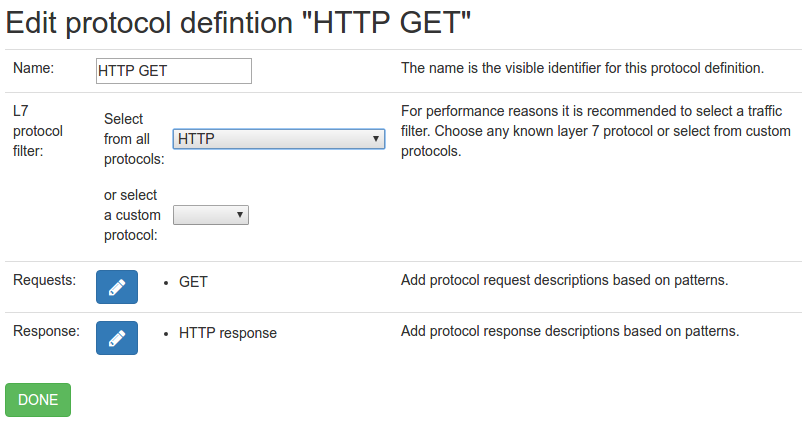Image resolution: width=806 pixels, height=421 pixels.
Task: Click the Edit protocol definition heading
Action: pyautogui.click(x=238, y=23)
